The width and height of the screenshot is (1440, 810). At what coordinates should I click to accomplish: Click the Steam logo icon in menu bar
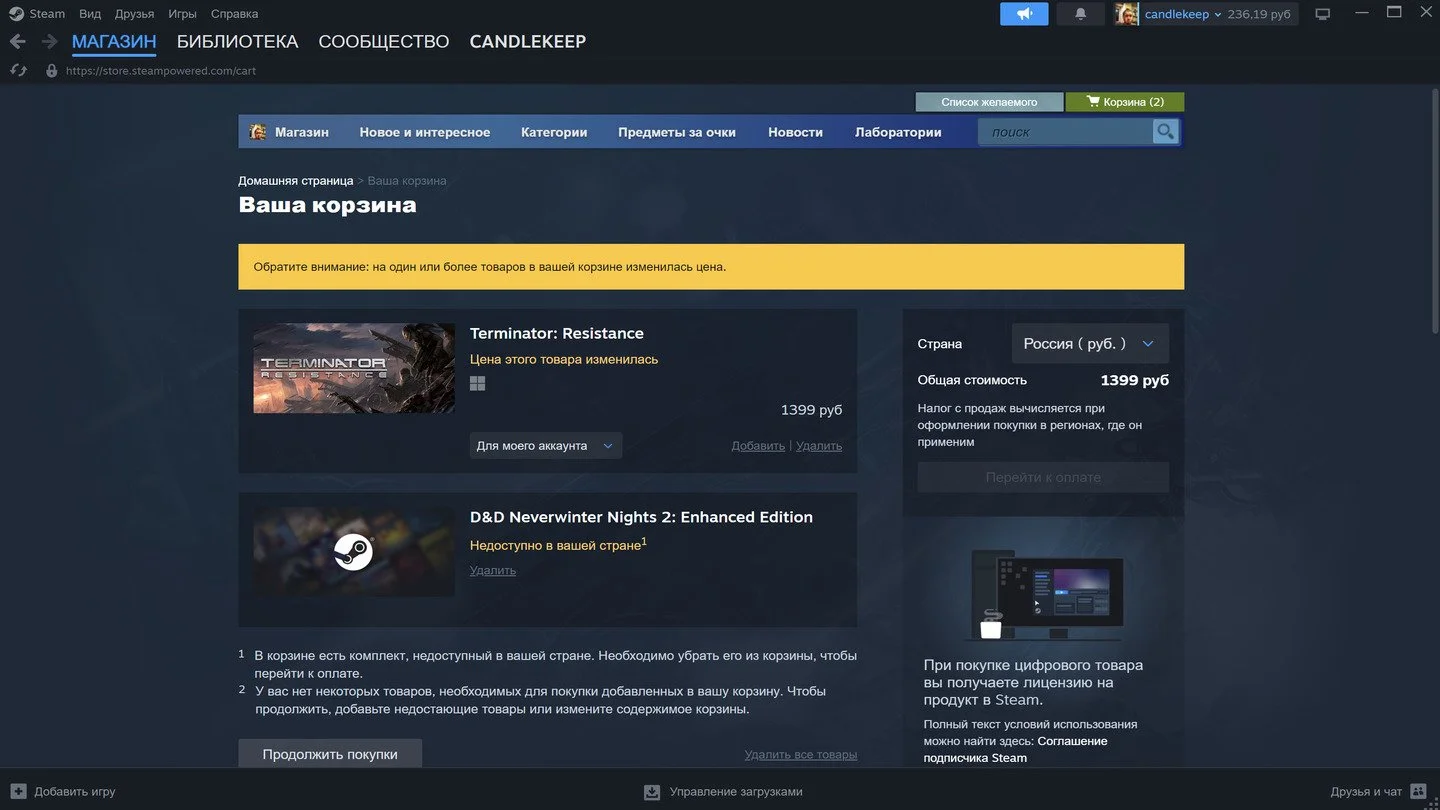(16, 14)
